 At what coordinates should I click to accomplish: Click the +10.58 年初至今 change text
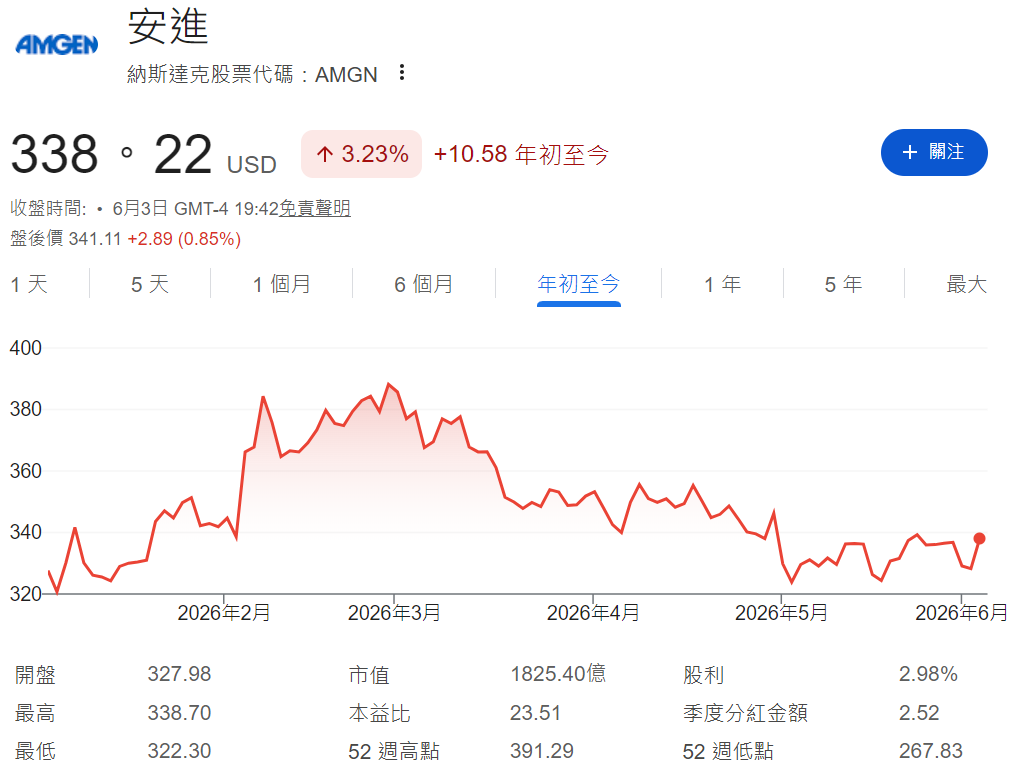click(521, 154)
